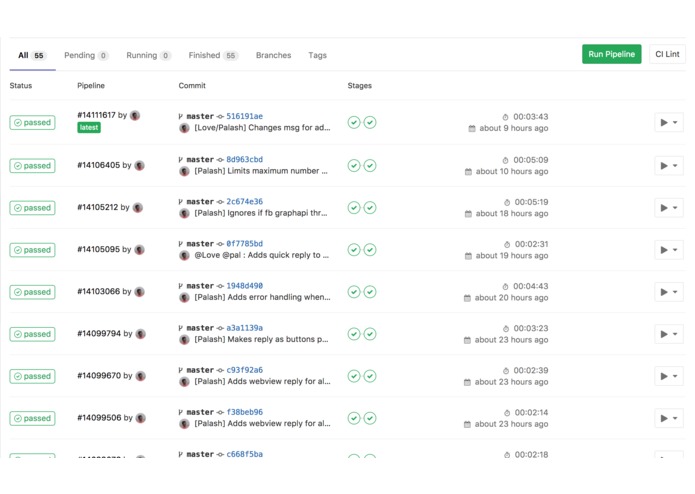Open commit 0f7785bd
Screen dimensions: 695x494
[x=245, y=244]
